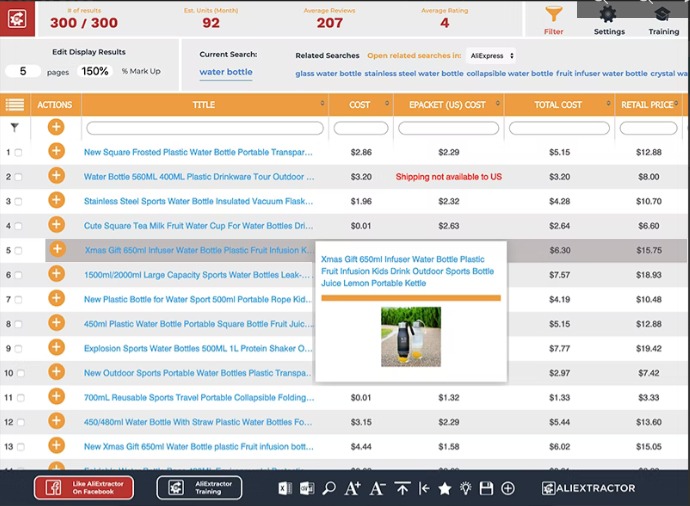This screenshot has width=690, height=506.
Task: Click the AliExtractor brand logo in bottom bar
Action: [x=588, y=488]
